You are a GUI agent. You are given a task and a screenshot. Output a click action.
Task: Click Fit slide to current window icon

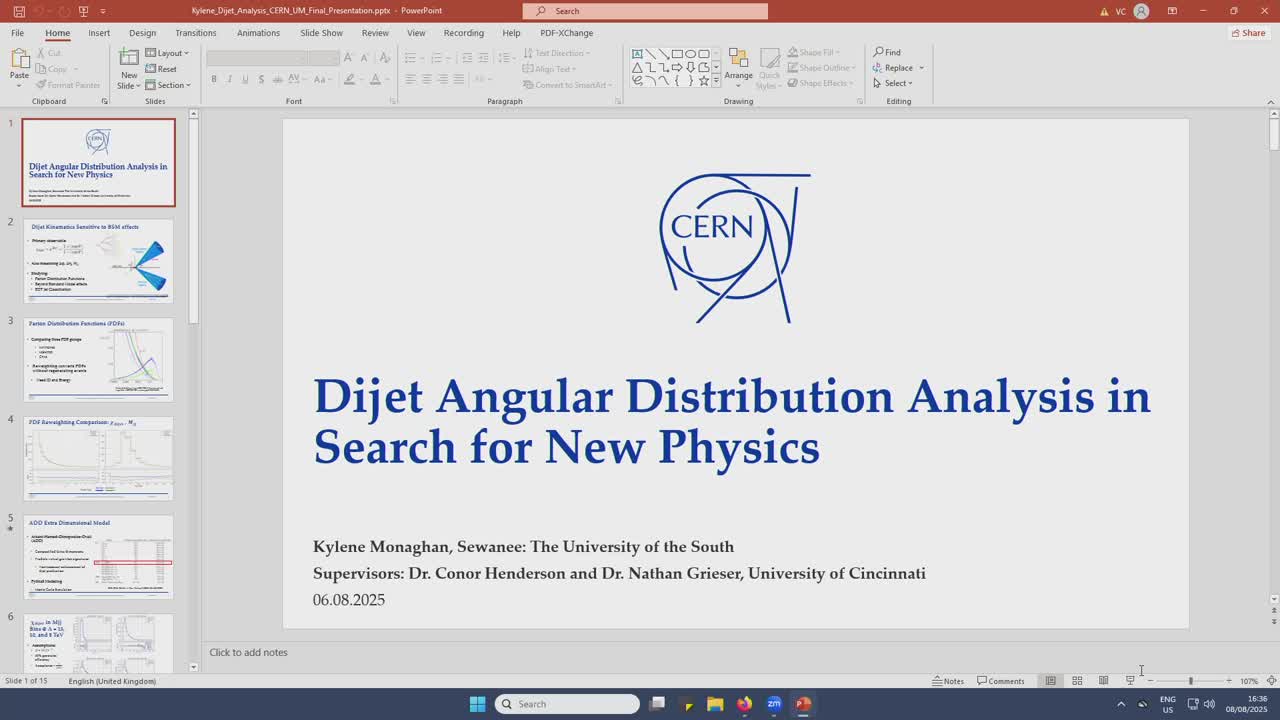1271,681
